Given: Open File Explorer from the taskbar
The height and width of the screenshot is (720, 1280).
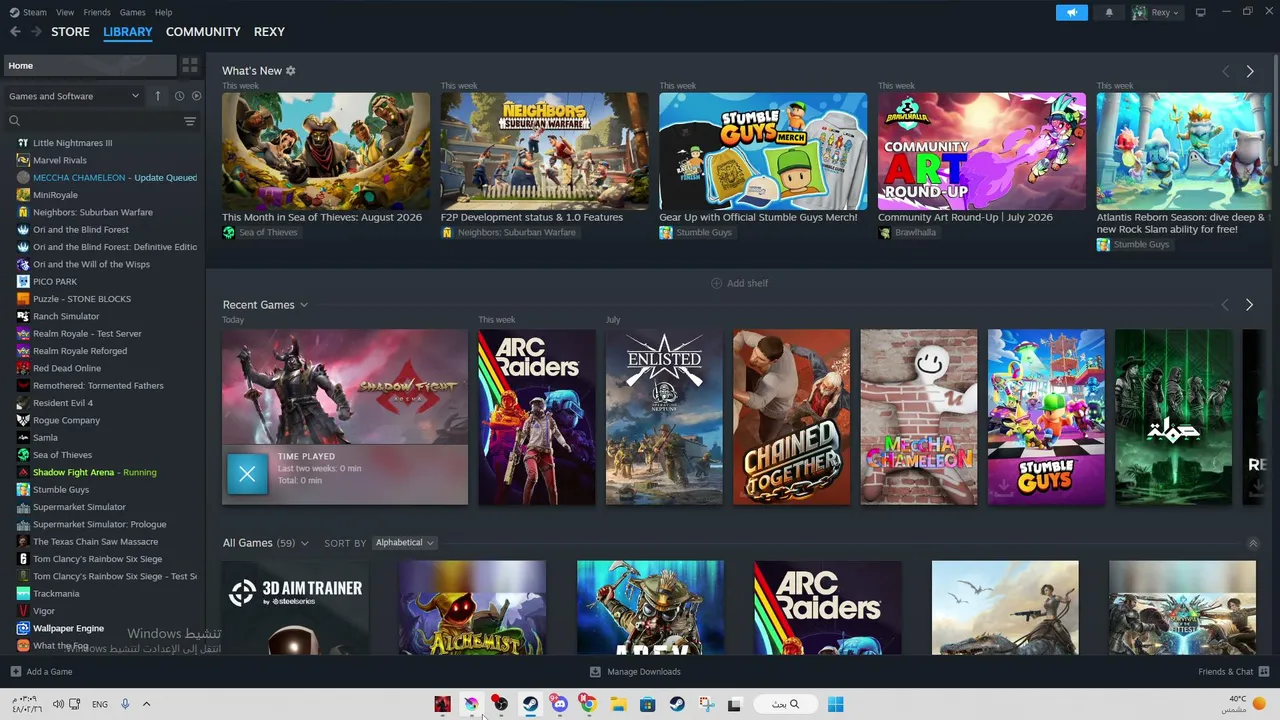Looking at the screenshot, I should [x=618, y=704].
